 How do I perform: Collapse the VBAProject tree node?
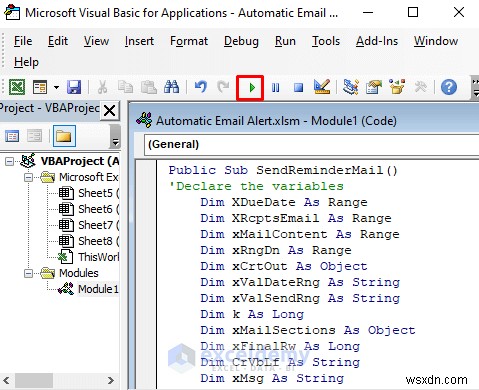pyautogui.click(x=10, y=162)
